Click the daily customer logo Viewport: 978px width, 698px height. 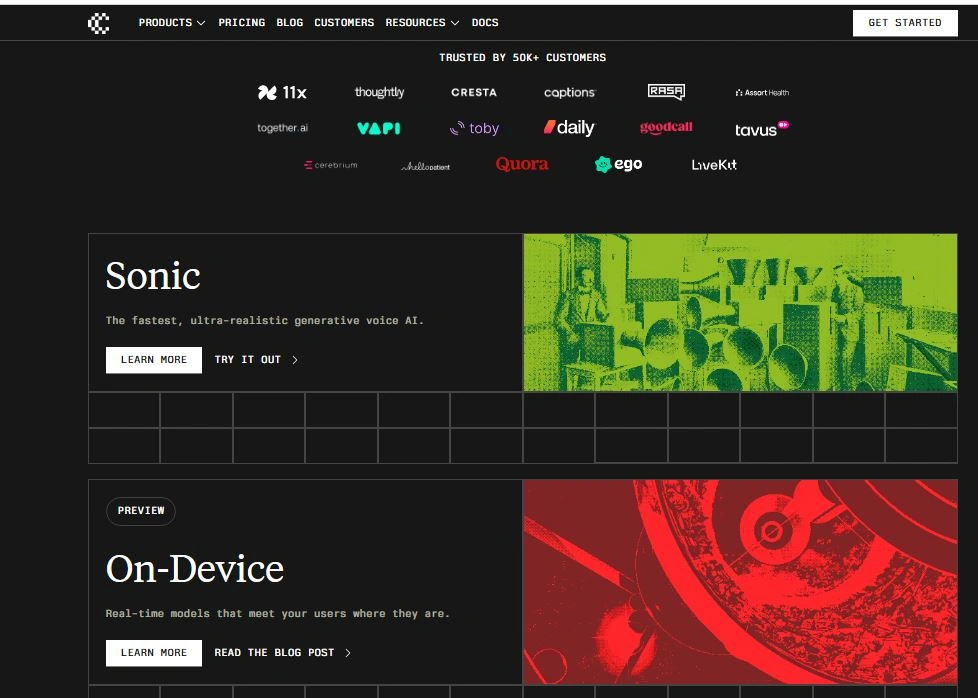[569, 127]
